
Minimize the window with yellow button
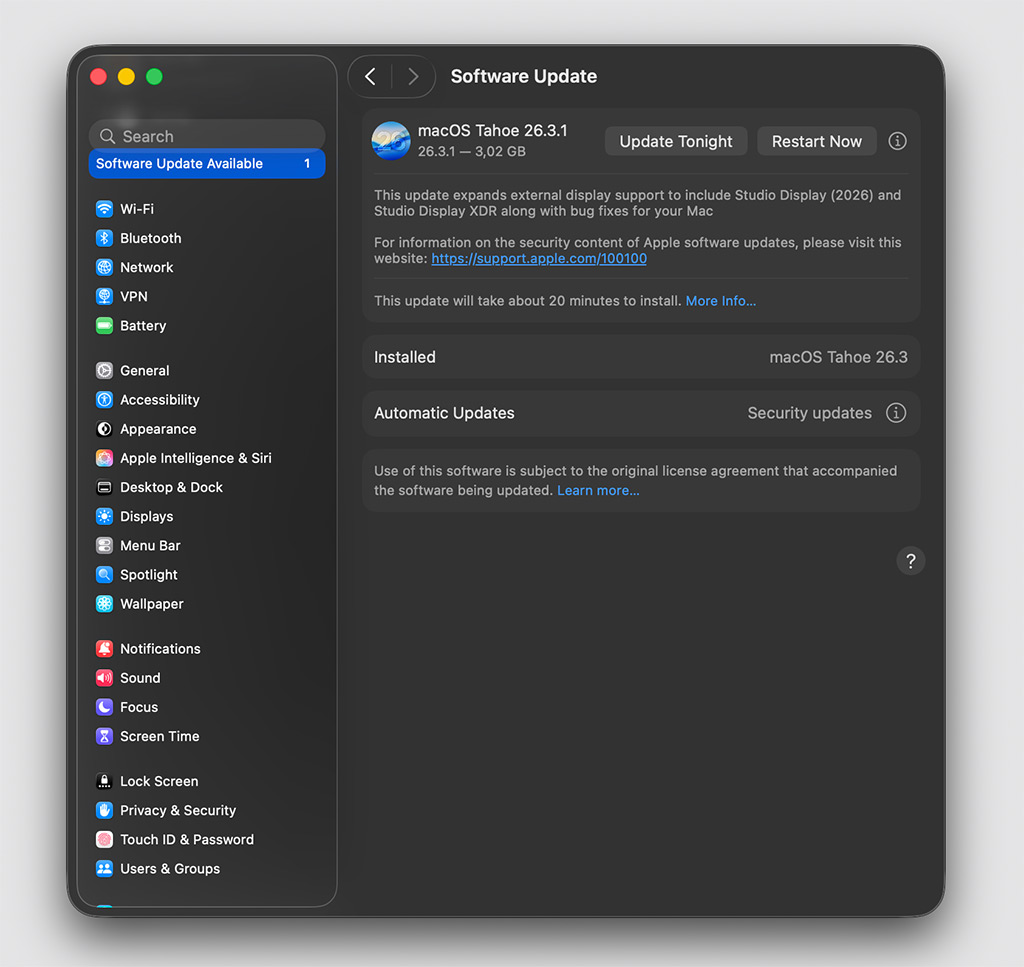(127, 76)
